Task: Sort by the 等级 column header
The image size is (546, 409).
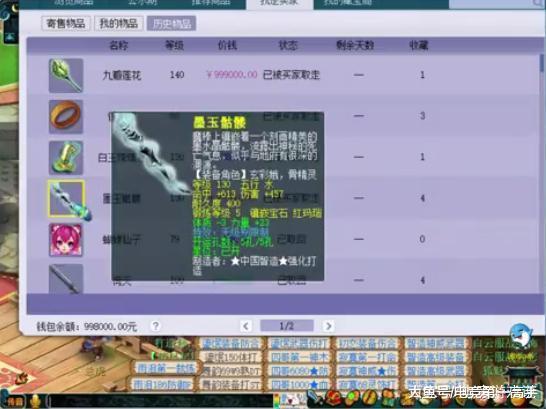Action: (174, 45)
